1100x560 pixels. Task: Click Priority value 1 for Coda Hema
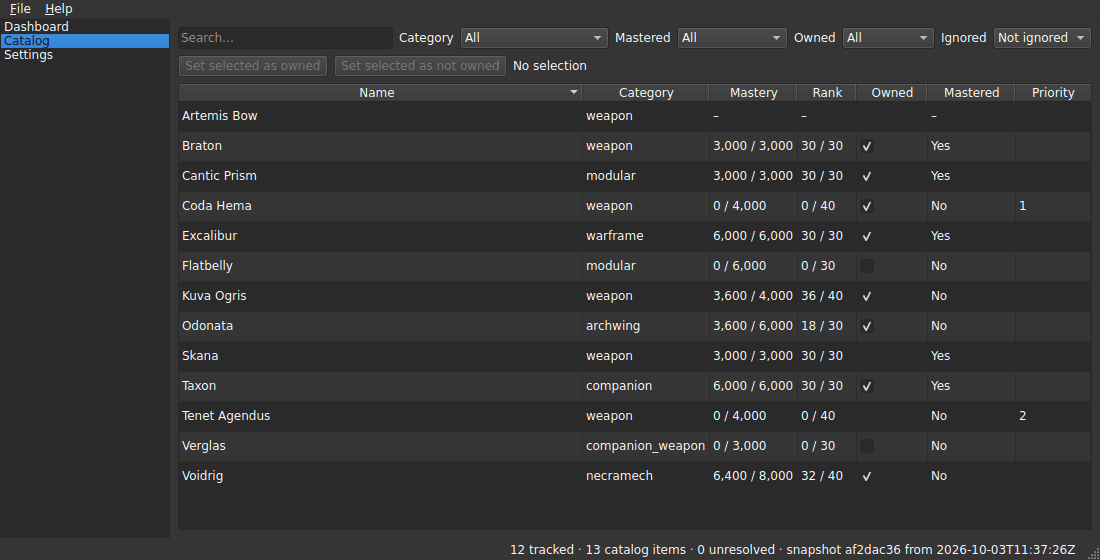point(1052,206)
